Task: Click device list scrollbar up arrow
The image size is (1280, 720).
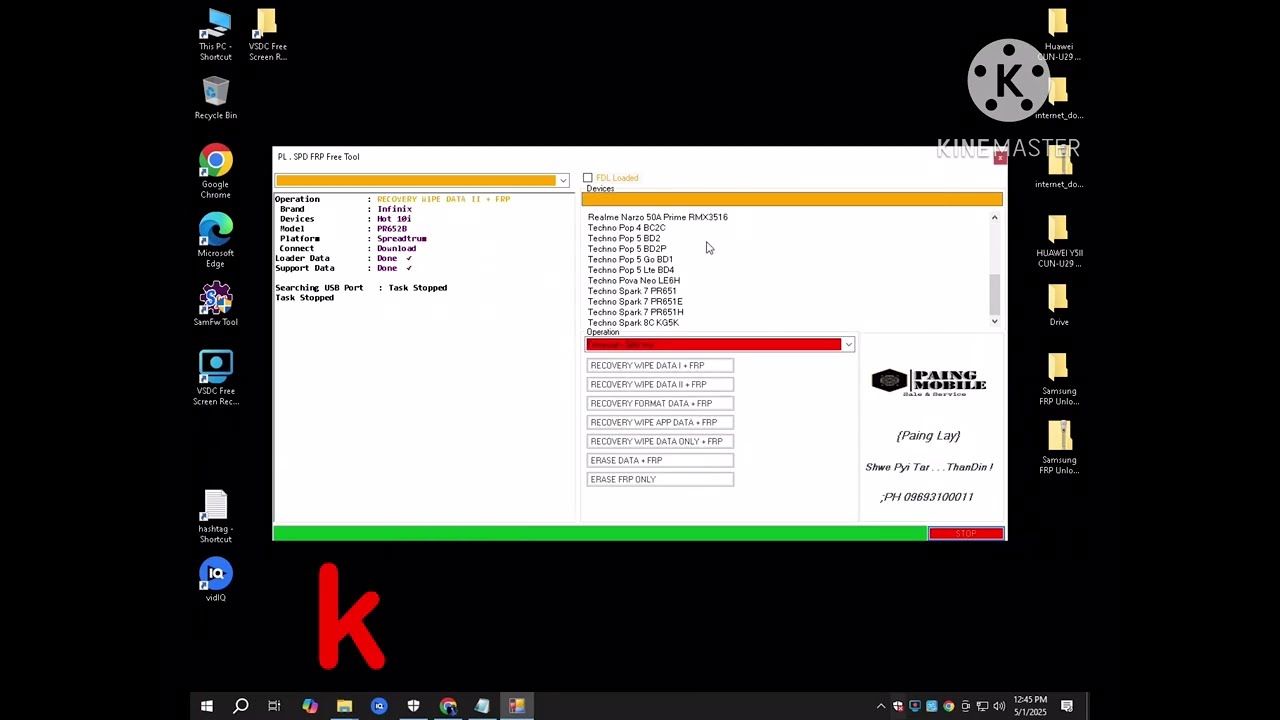Action: tap(994, 217)
